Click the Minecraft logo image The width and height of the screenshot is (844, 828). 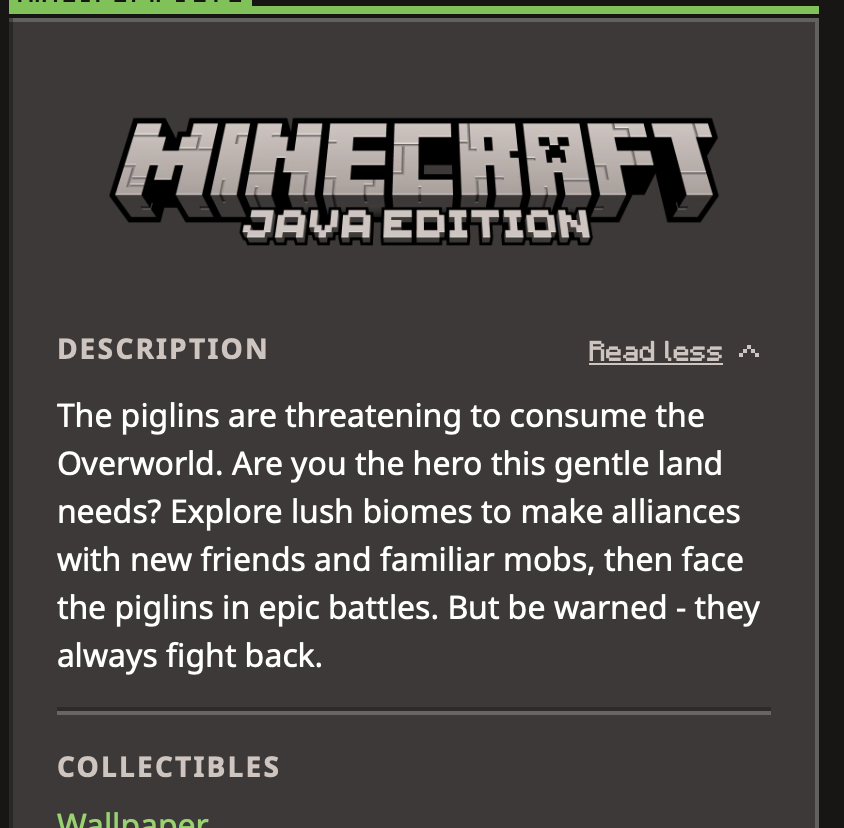tap(414, 181)
